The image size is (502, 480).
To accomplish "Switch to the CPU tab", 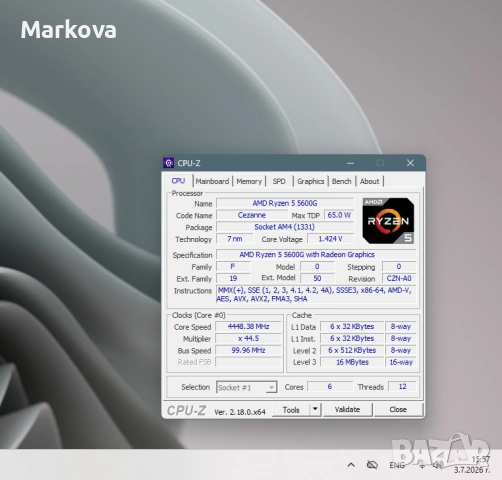I will click(x=178, y=181).
